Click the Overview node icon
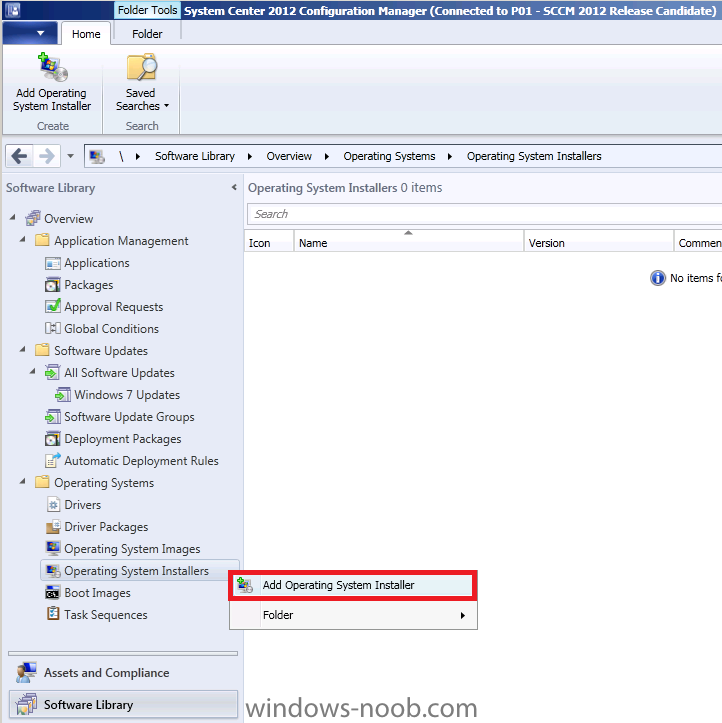 (x=33, y=218)
